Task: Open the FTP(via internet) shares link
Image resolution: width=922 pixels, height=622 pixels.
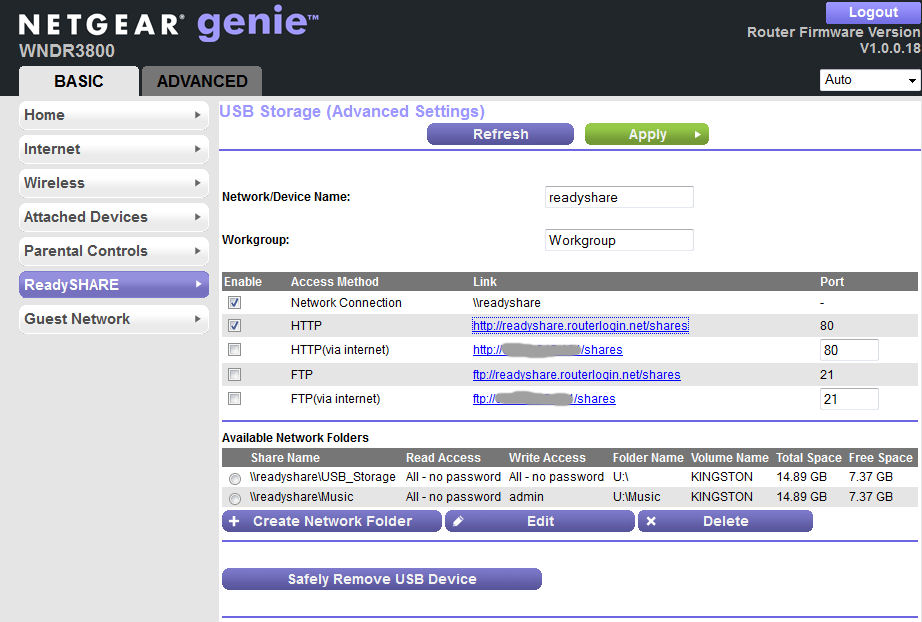Action: (x=544, y=399)
